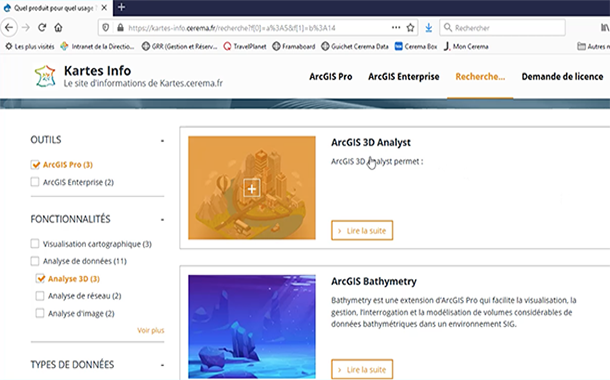The image size is (610, 380).
Task: Check the ArcGIS Enterprise (2) filter
Action: [35, 182]
